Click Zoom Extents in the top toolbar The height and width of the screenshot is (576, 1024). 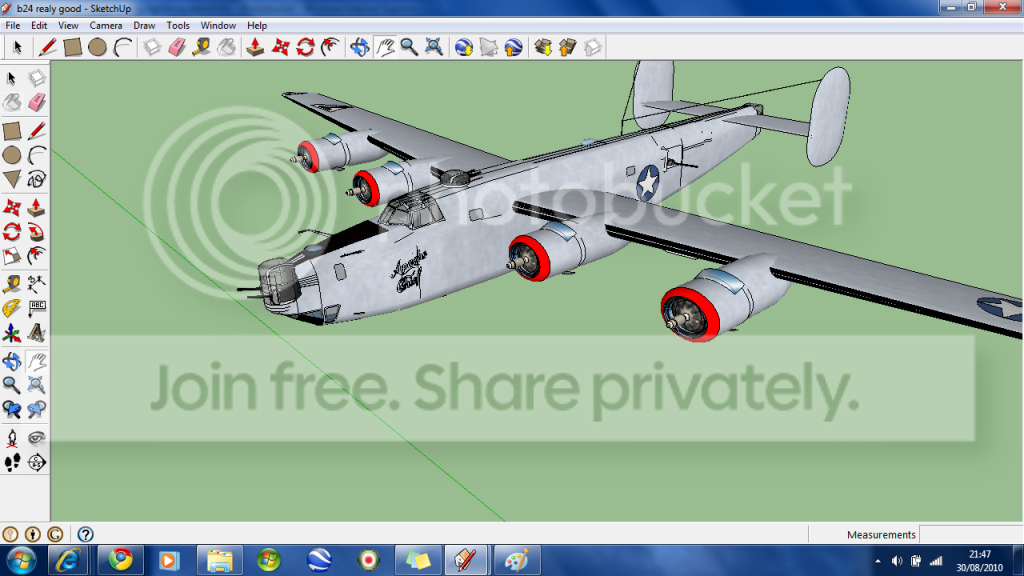pyautogui.click(x=434, y=47)
